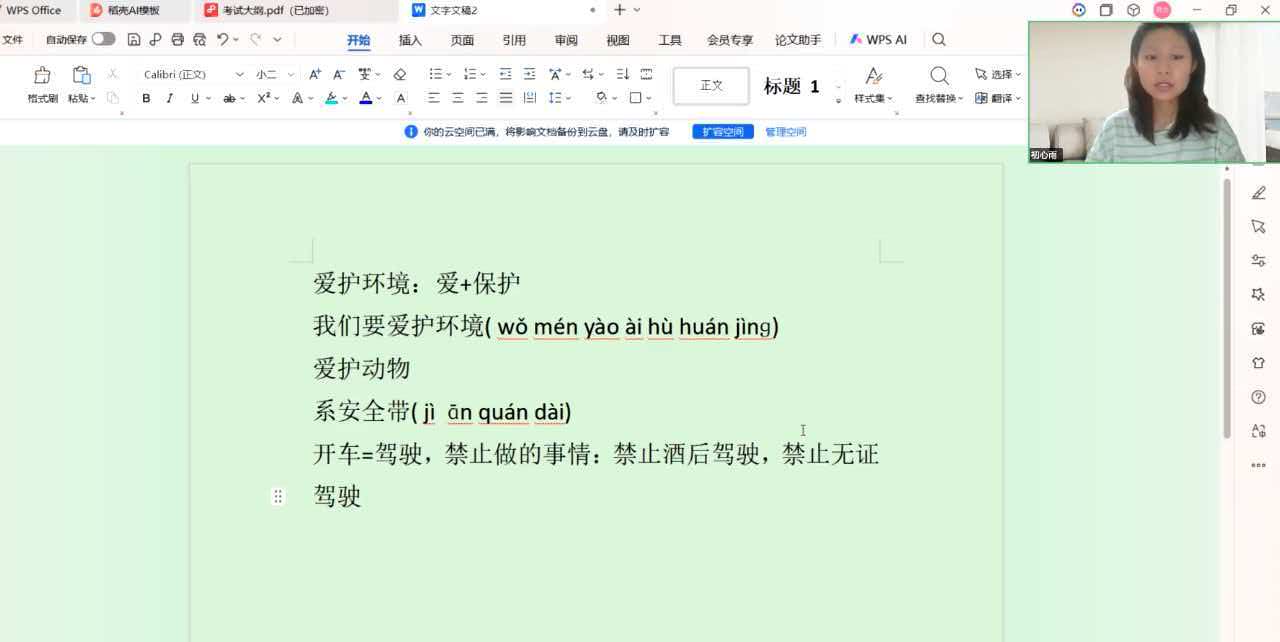Click the Cut scissors icon

click(113, 74)
